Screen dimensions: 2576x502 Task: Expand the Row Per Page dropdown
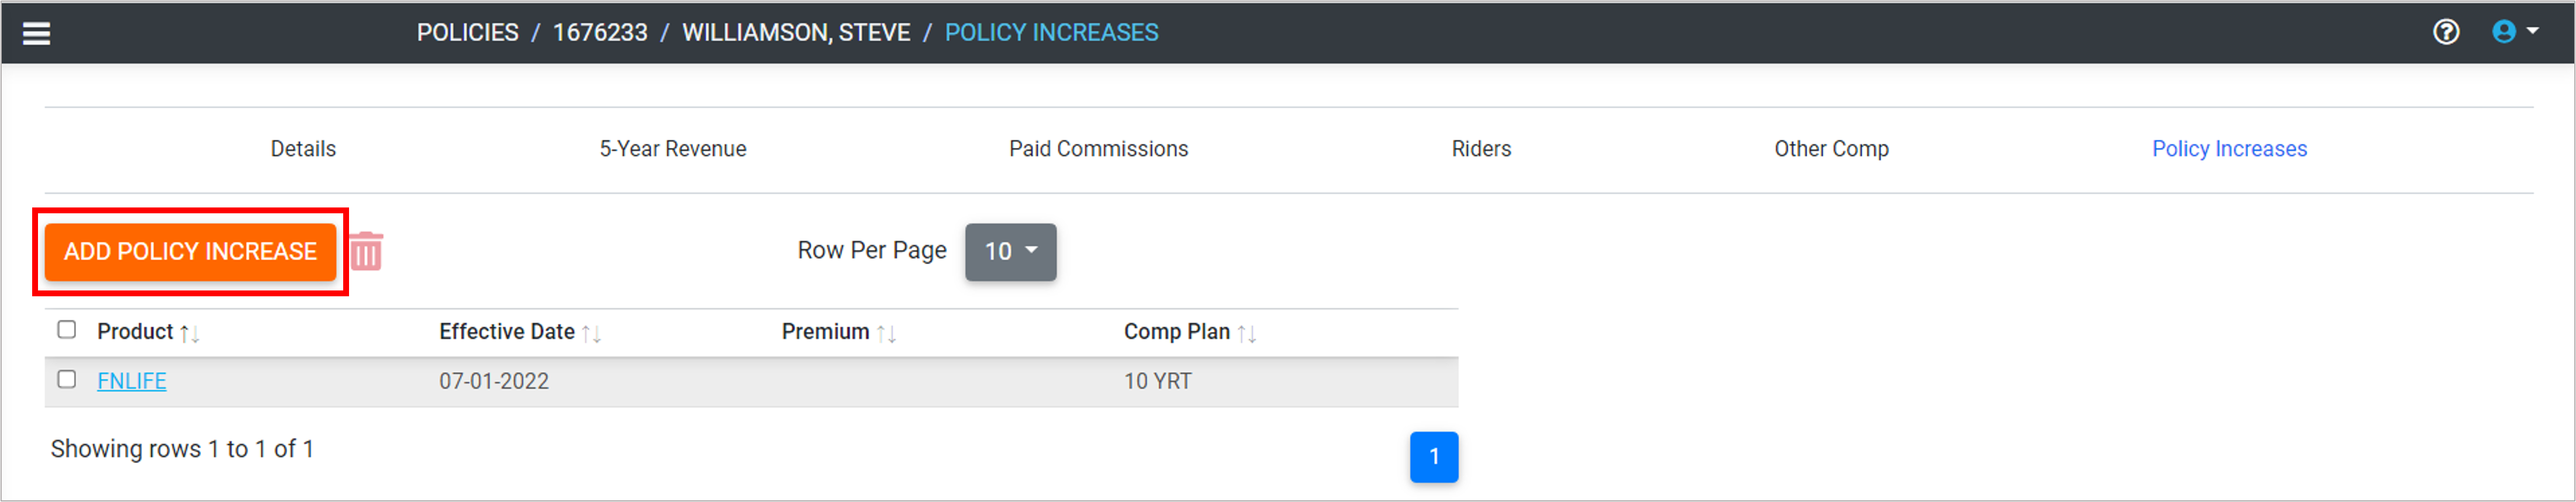(x=1010, y=251)
